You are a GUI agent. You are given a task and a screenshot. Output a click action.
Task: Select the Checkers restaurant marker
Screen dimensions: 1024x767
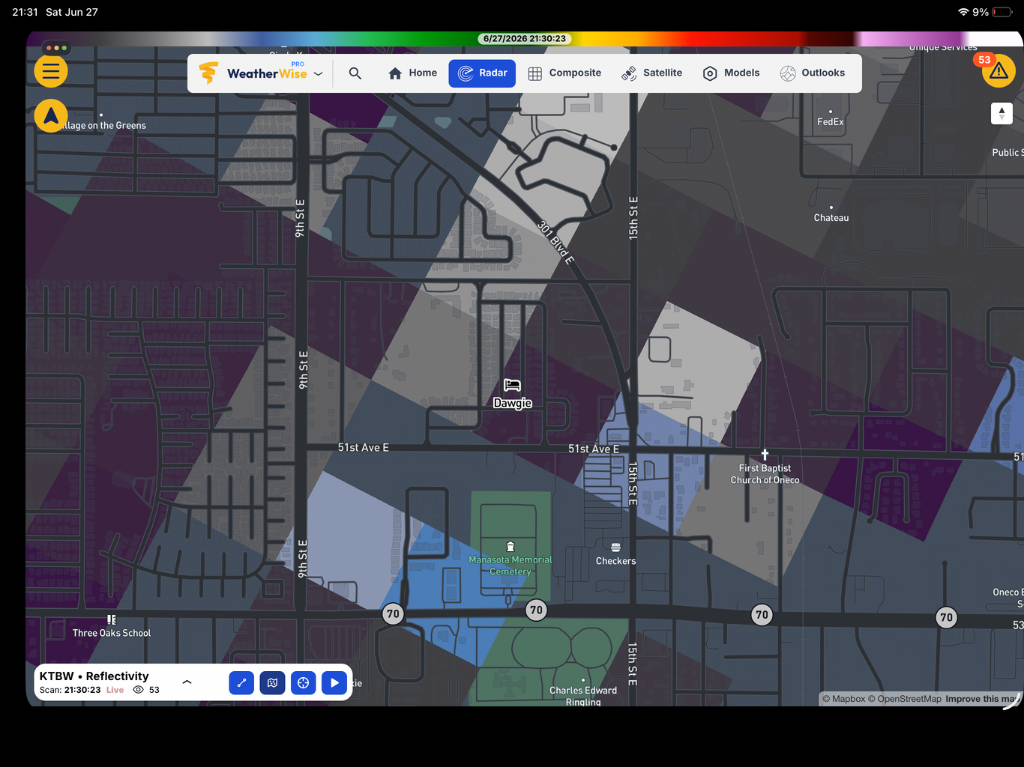click(x=615, y=554)
